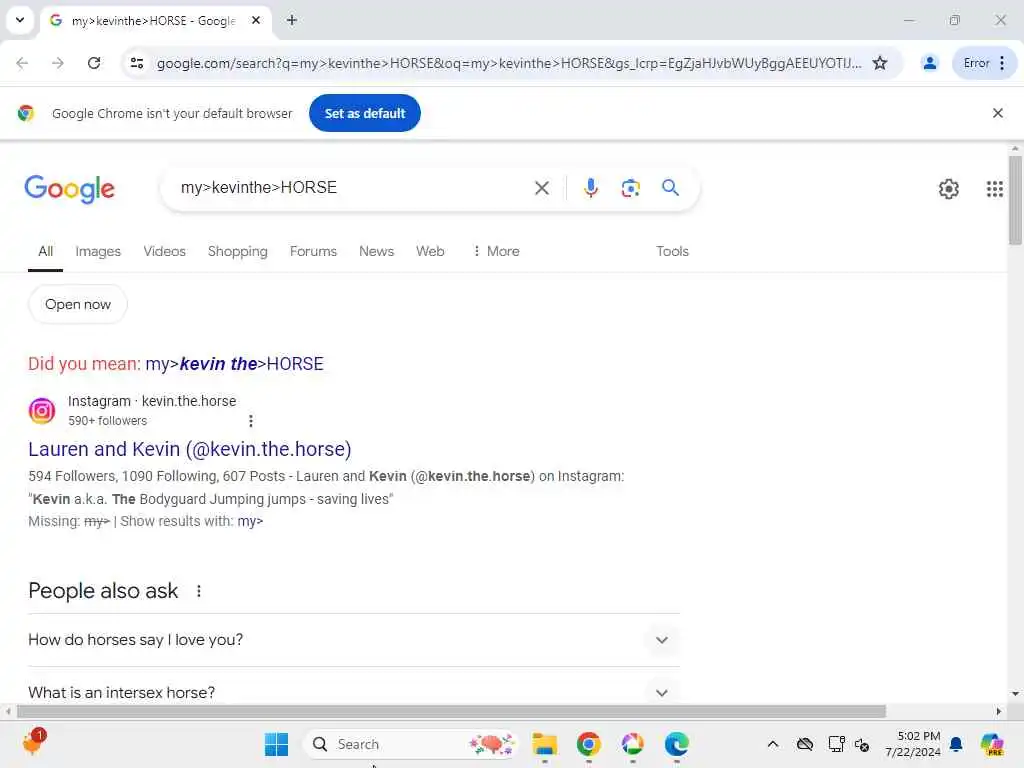Clear the search box with the X

541,188
